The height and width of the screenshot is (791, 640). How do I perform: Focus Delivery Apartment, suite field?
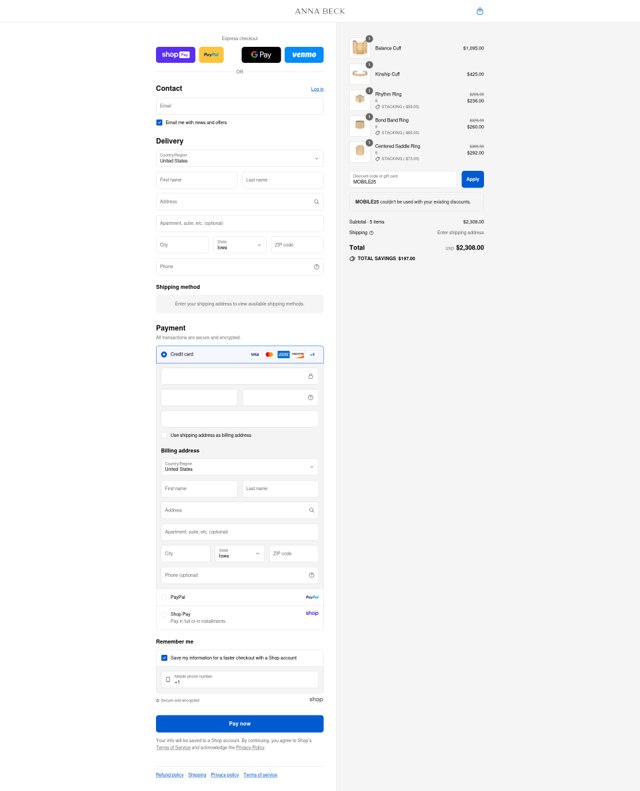pos(240,223)
